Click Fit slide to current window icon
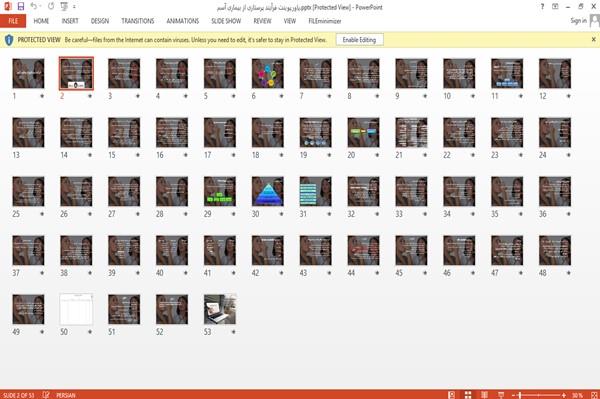The width and height of the screenshot is (600, 399). click(594, 395)
